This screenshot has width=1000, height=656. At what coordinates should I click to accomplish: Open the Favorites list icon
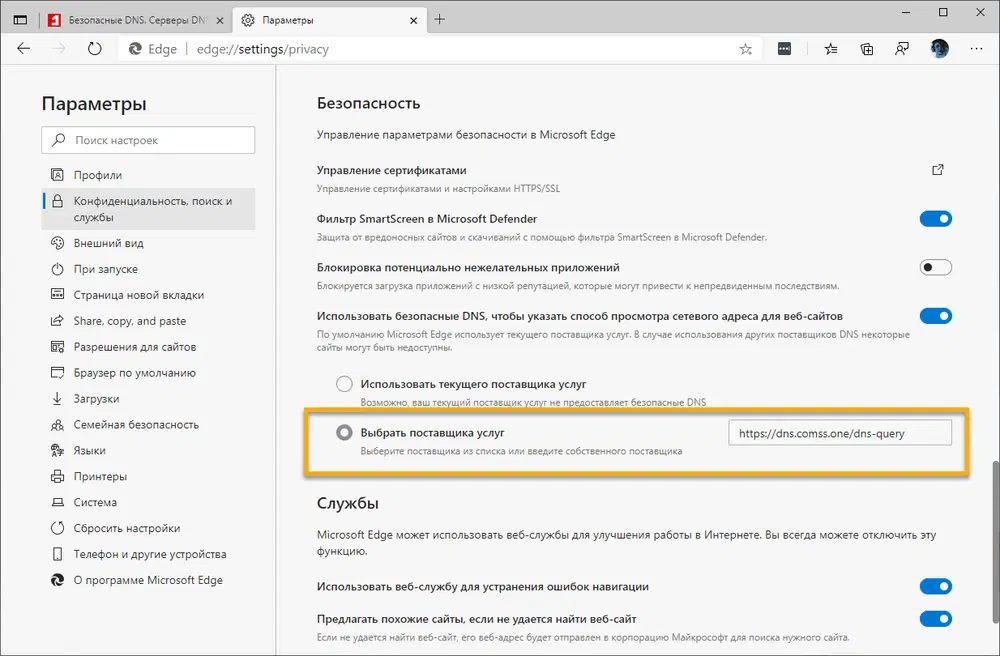point(831,48)
